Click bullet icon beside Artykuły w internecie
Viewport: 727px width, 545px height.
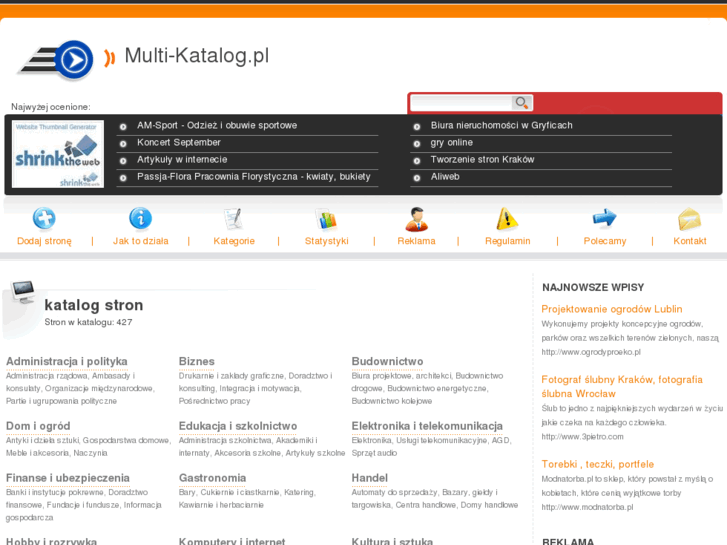[x=123, y=161]
